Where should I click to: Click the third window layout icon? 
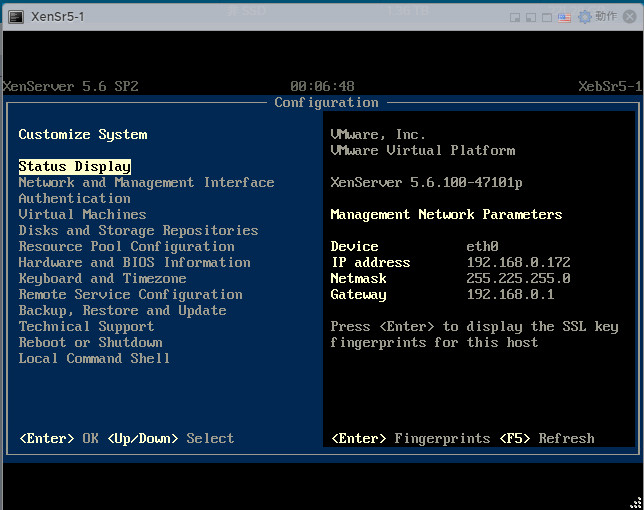547,17
